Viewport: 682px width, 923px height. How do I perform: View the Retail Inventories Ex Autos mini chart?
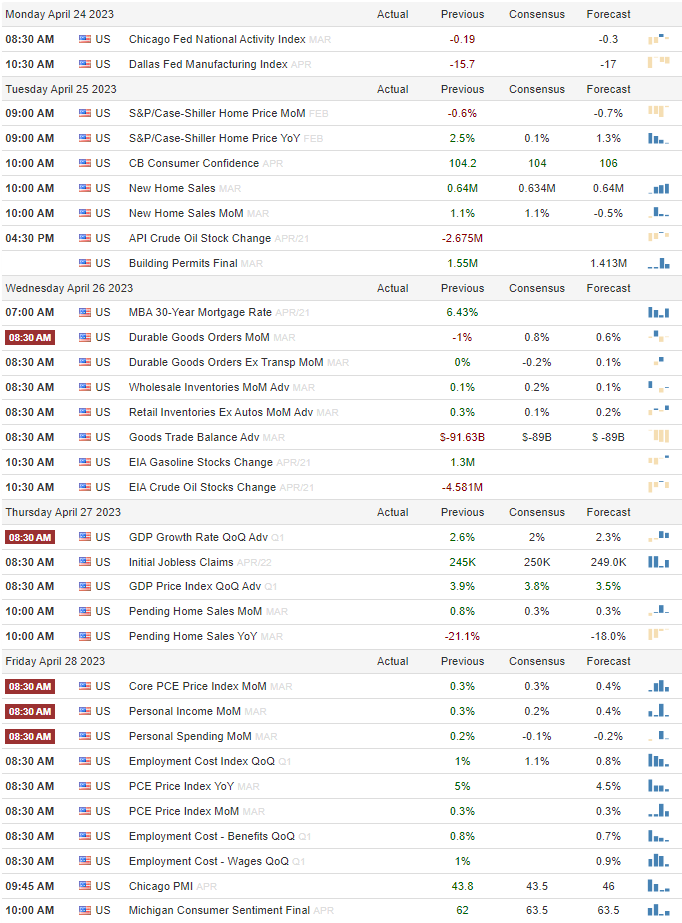pos(658,410)
